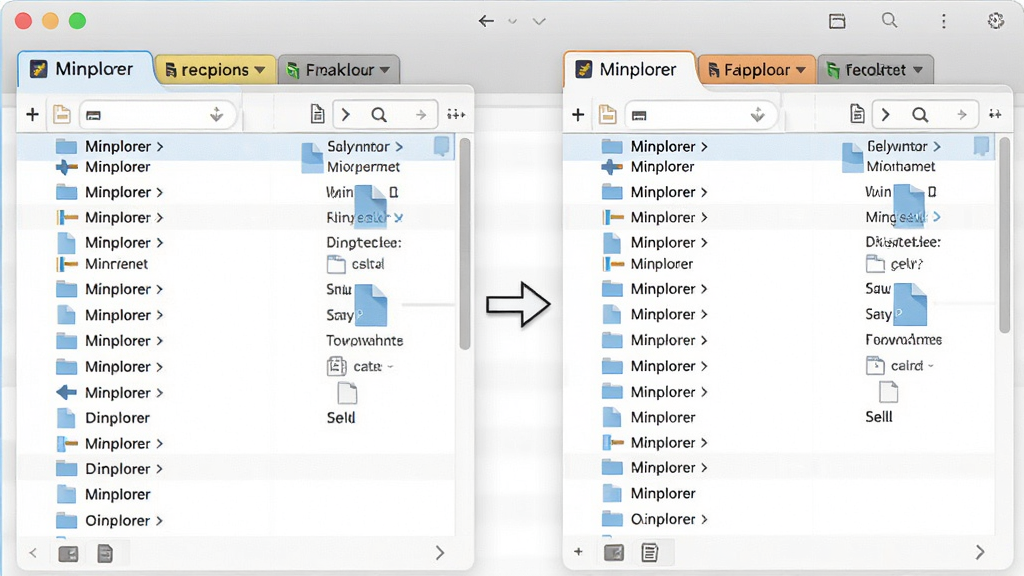The height and width of the screenshot is (576, 1024).
Task: Select the Towowahnte entry in the left pane
Action: pyautogui.click(x=364, y=341)
